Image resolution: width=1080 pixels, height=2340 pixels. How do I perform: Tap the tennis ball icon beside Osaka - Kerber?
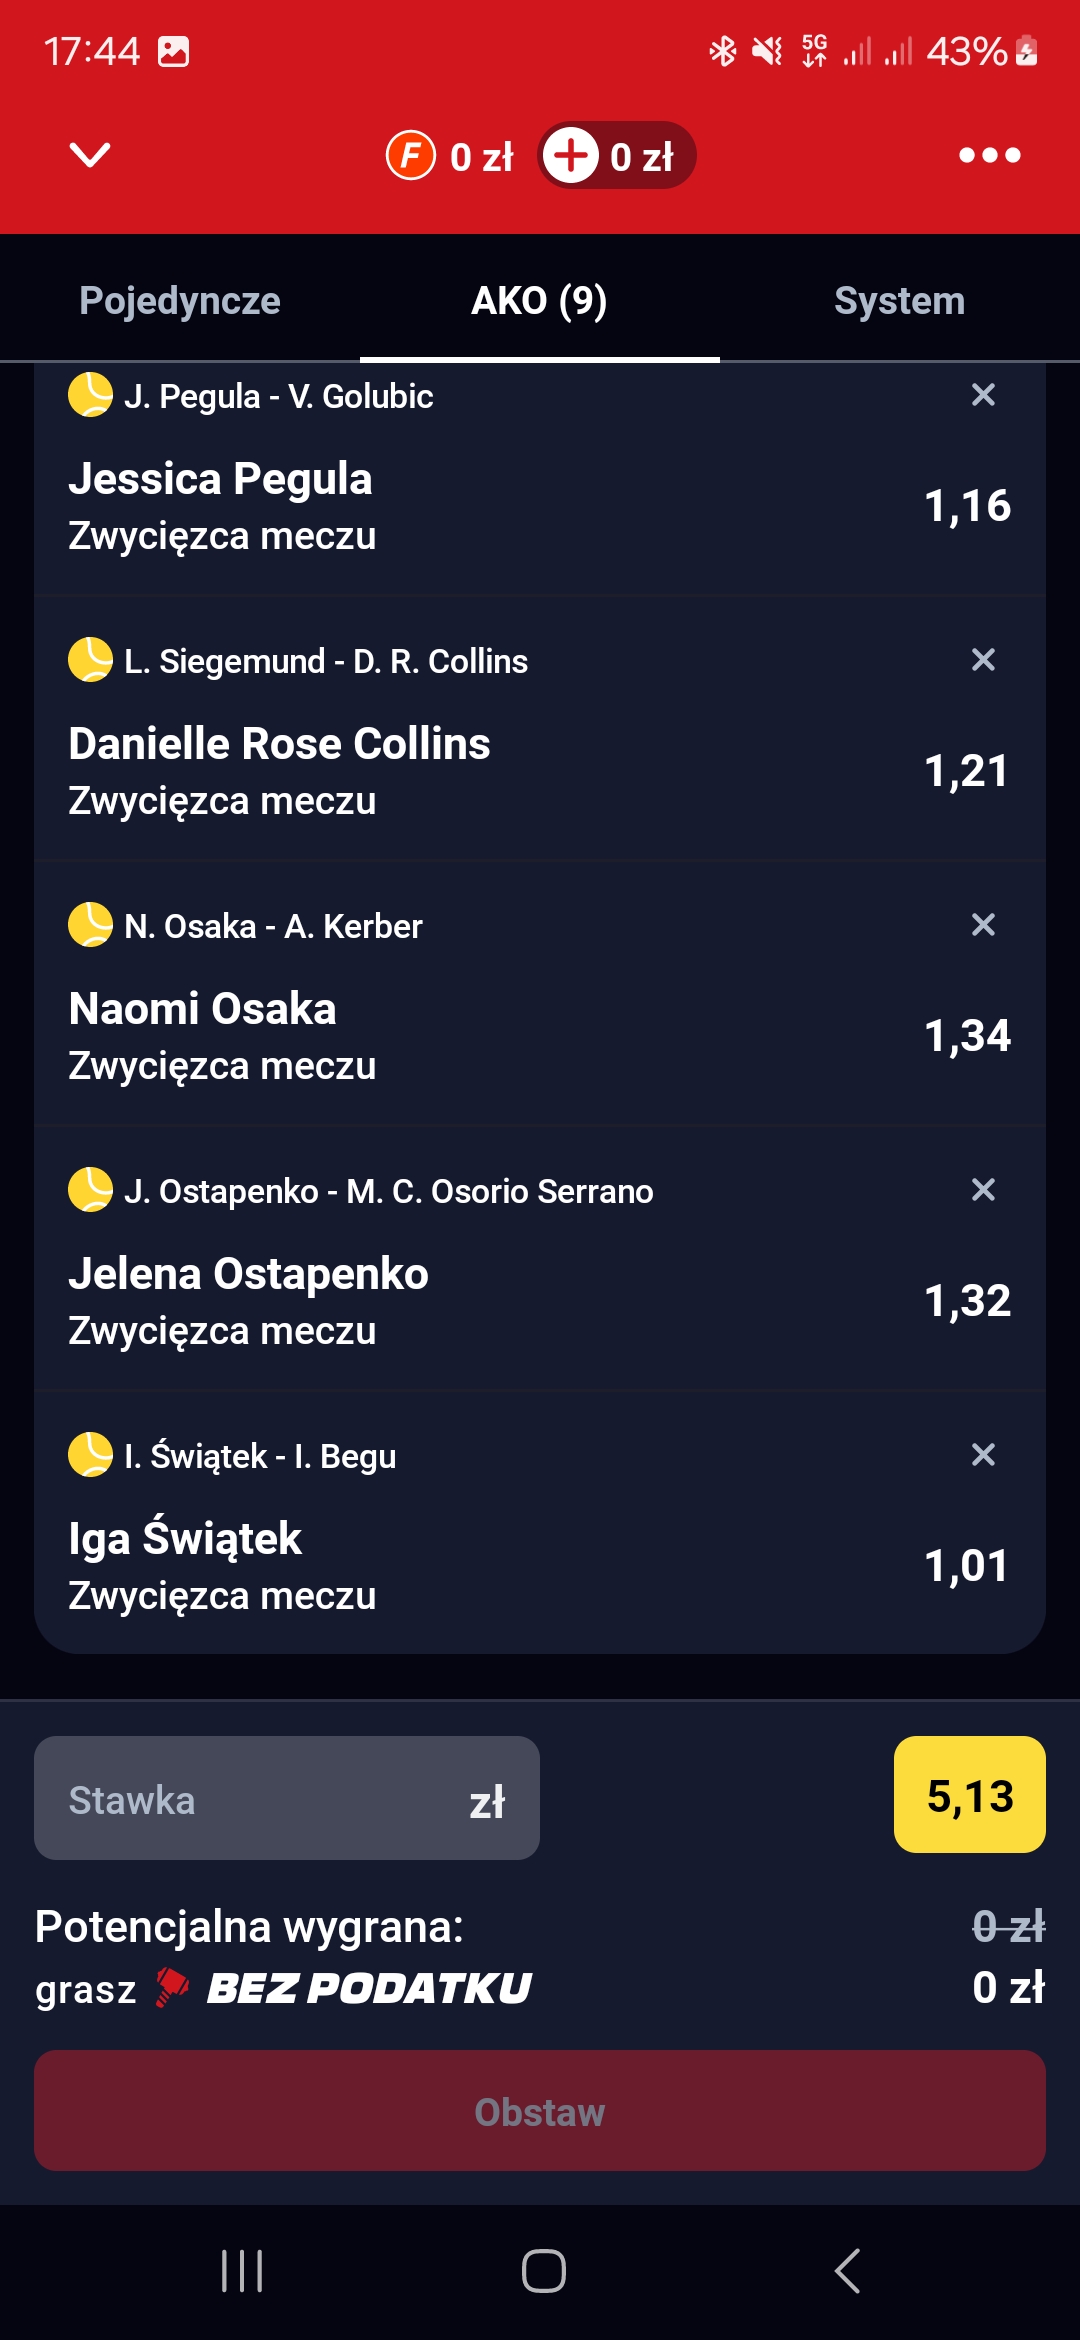pos(90,925)
